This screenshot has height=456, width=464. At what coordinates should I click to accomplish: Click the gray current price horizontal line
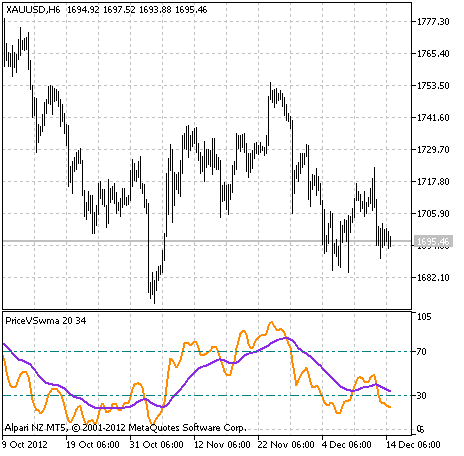[208, 241]
